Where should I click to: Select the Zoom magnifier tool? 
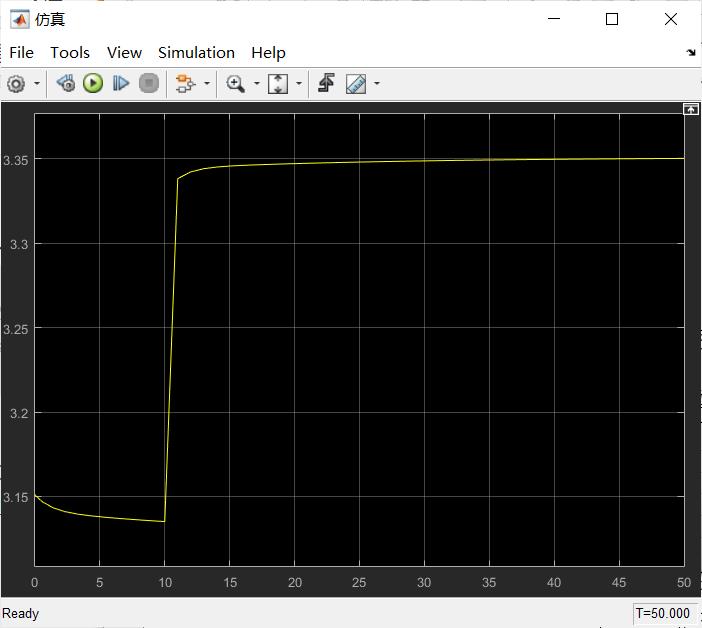(x=235, y=84)
